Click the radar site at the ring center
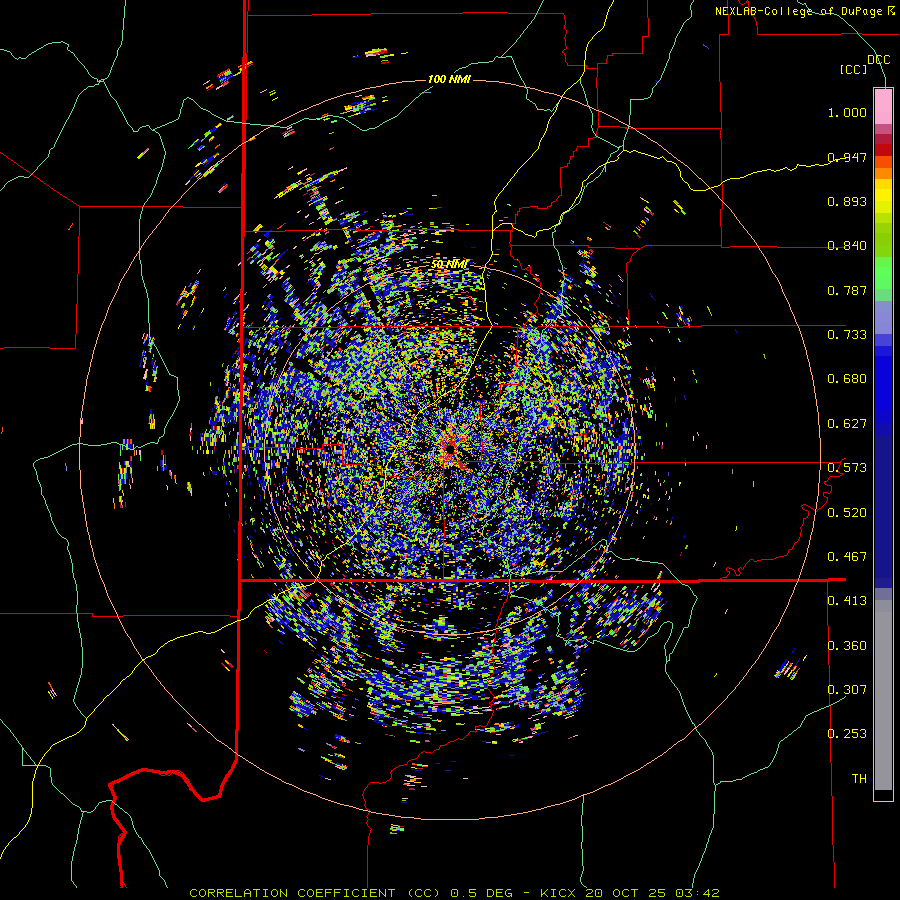 [x=450, y=448]
